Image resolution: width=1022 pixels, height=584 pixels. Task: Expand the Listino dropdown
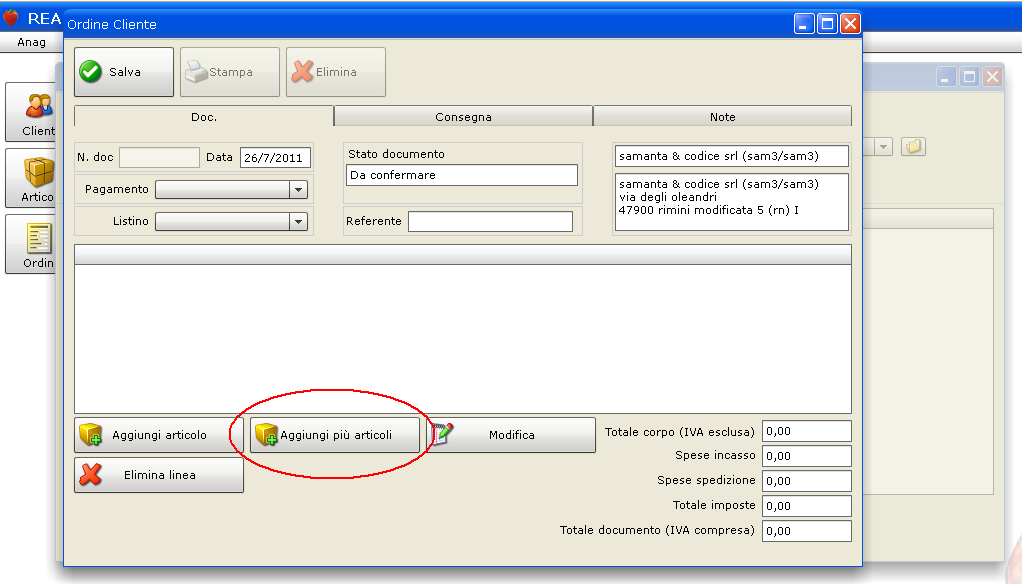298,221
